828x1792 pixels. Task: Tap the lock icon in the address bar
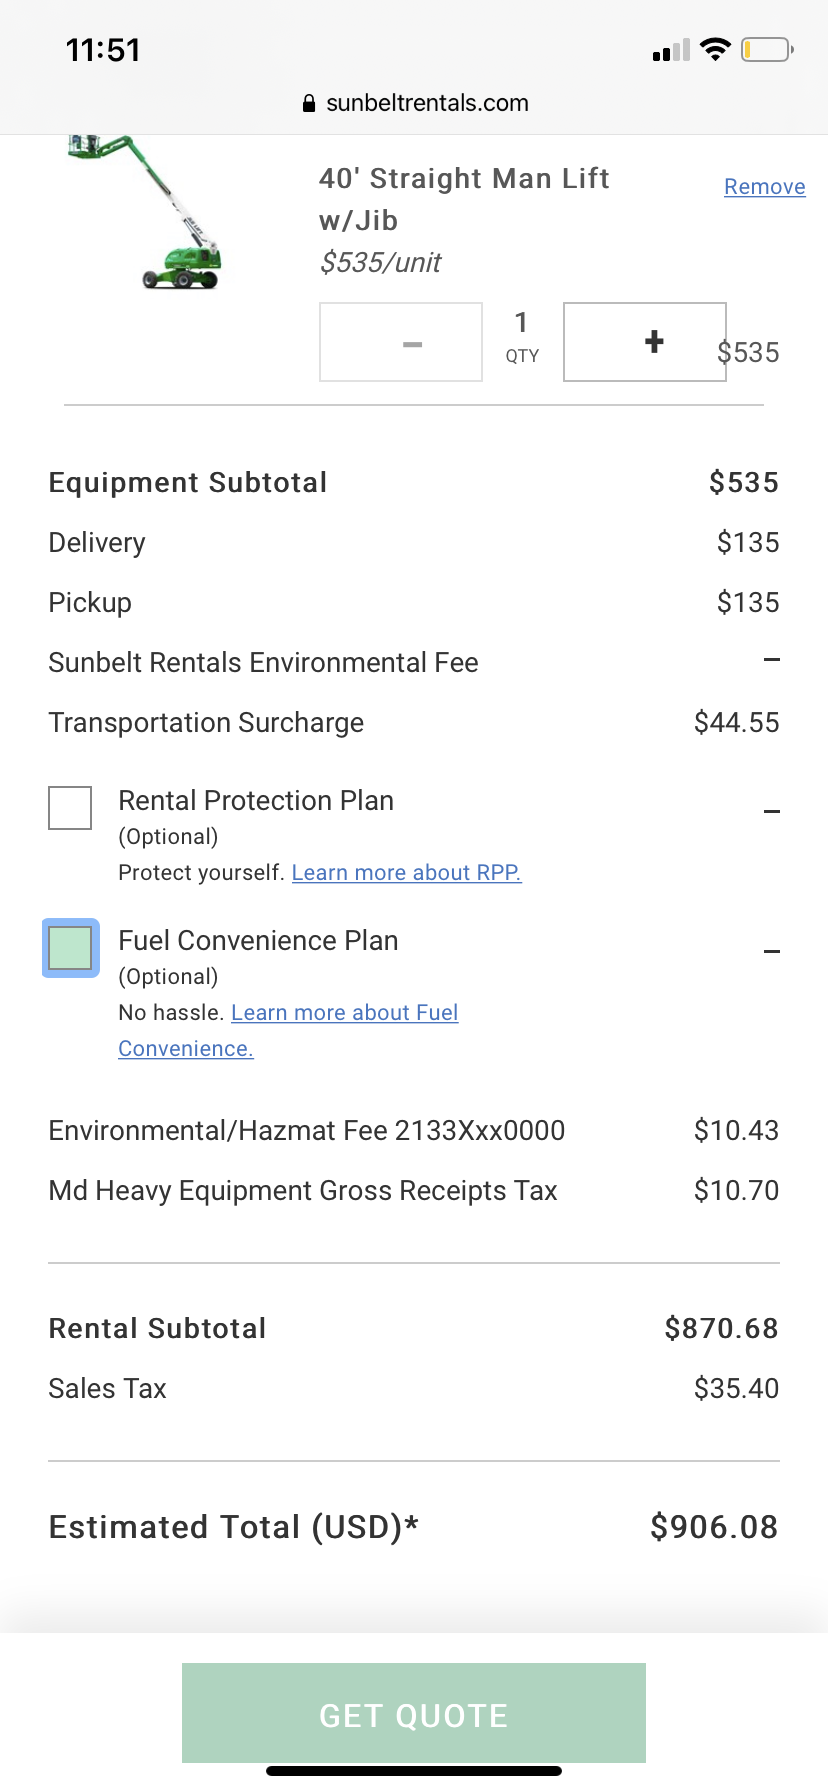point(309,103)
